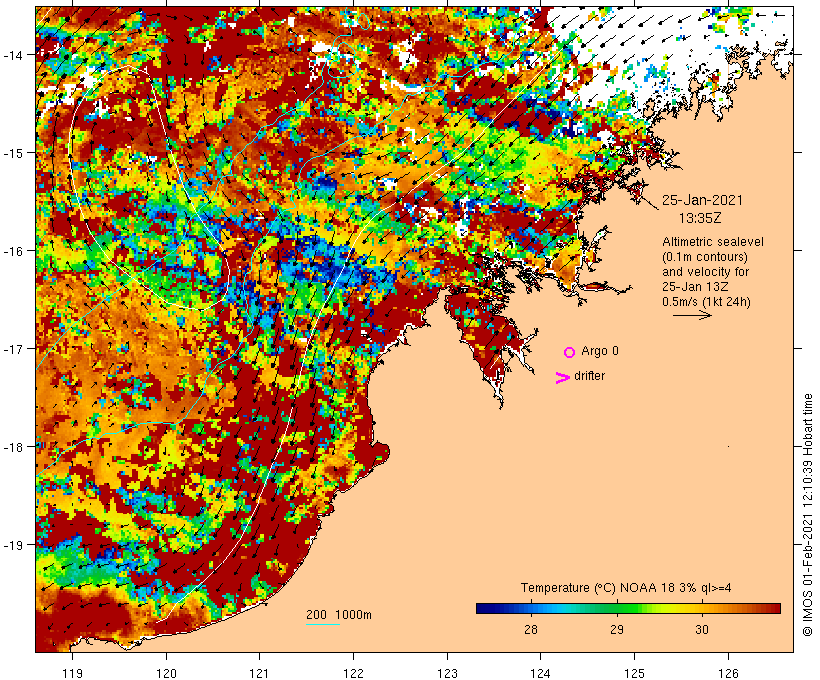Click latitude label -16
820x680 pixels.
point(12,251)
